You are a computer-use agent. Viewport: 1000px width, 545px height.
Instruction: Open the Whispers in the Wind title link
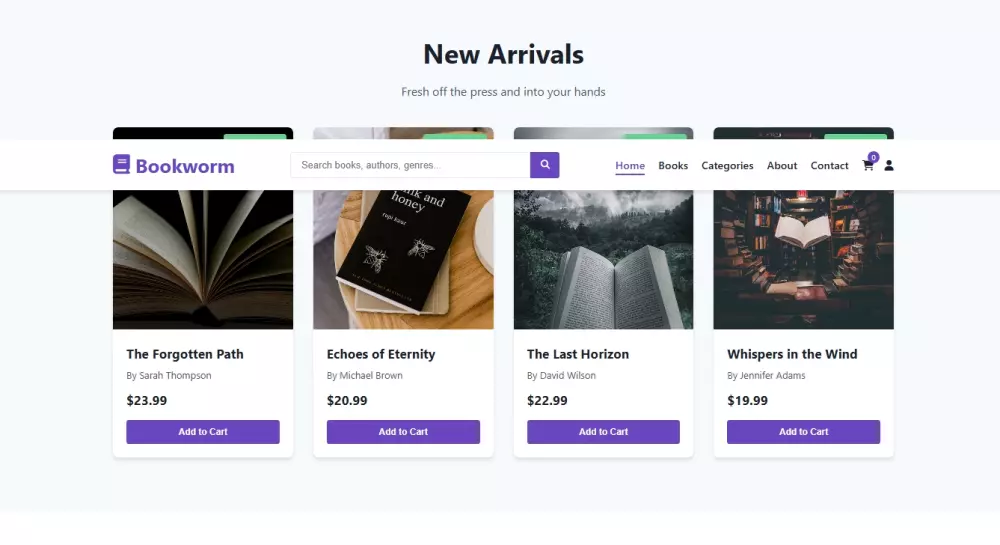click(792, 354)
